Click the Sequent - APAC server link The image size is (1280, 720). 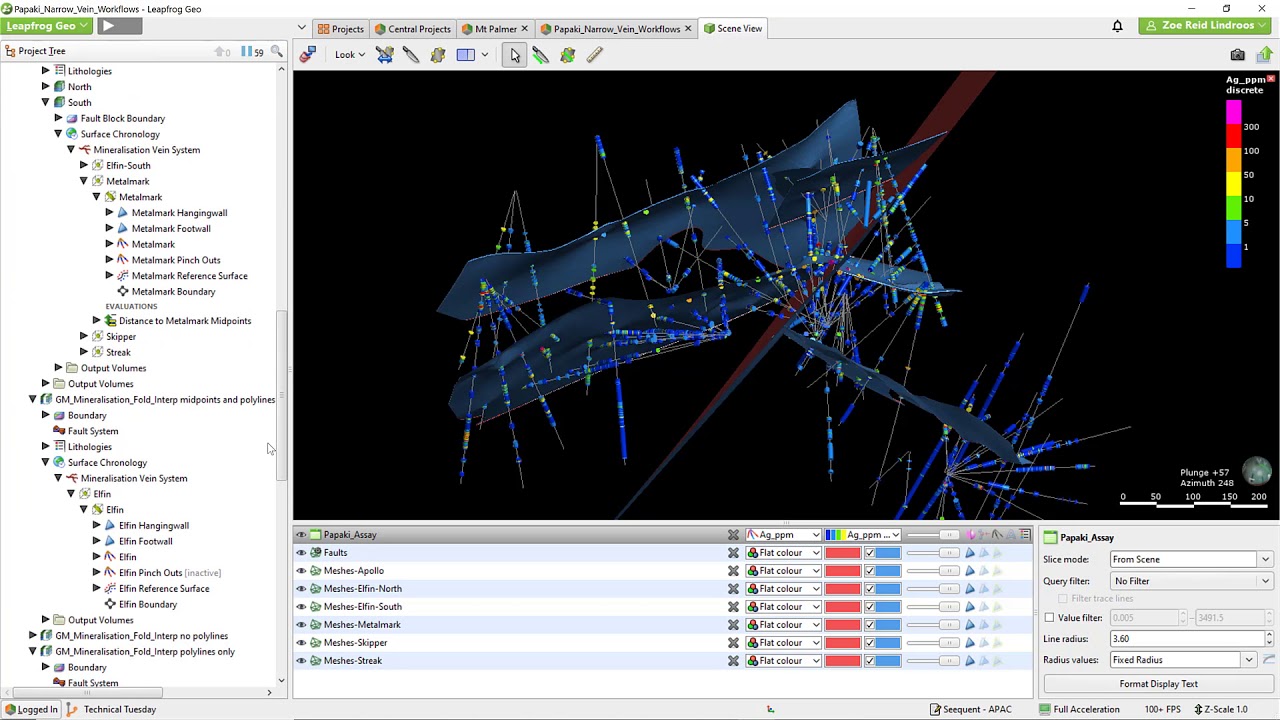coord(970,709)
